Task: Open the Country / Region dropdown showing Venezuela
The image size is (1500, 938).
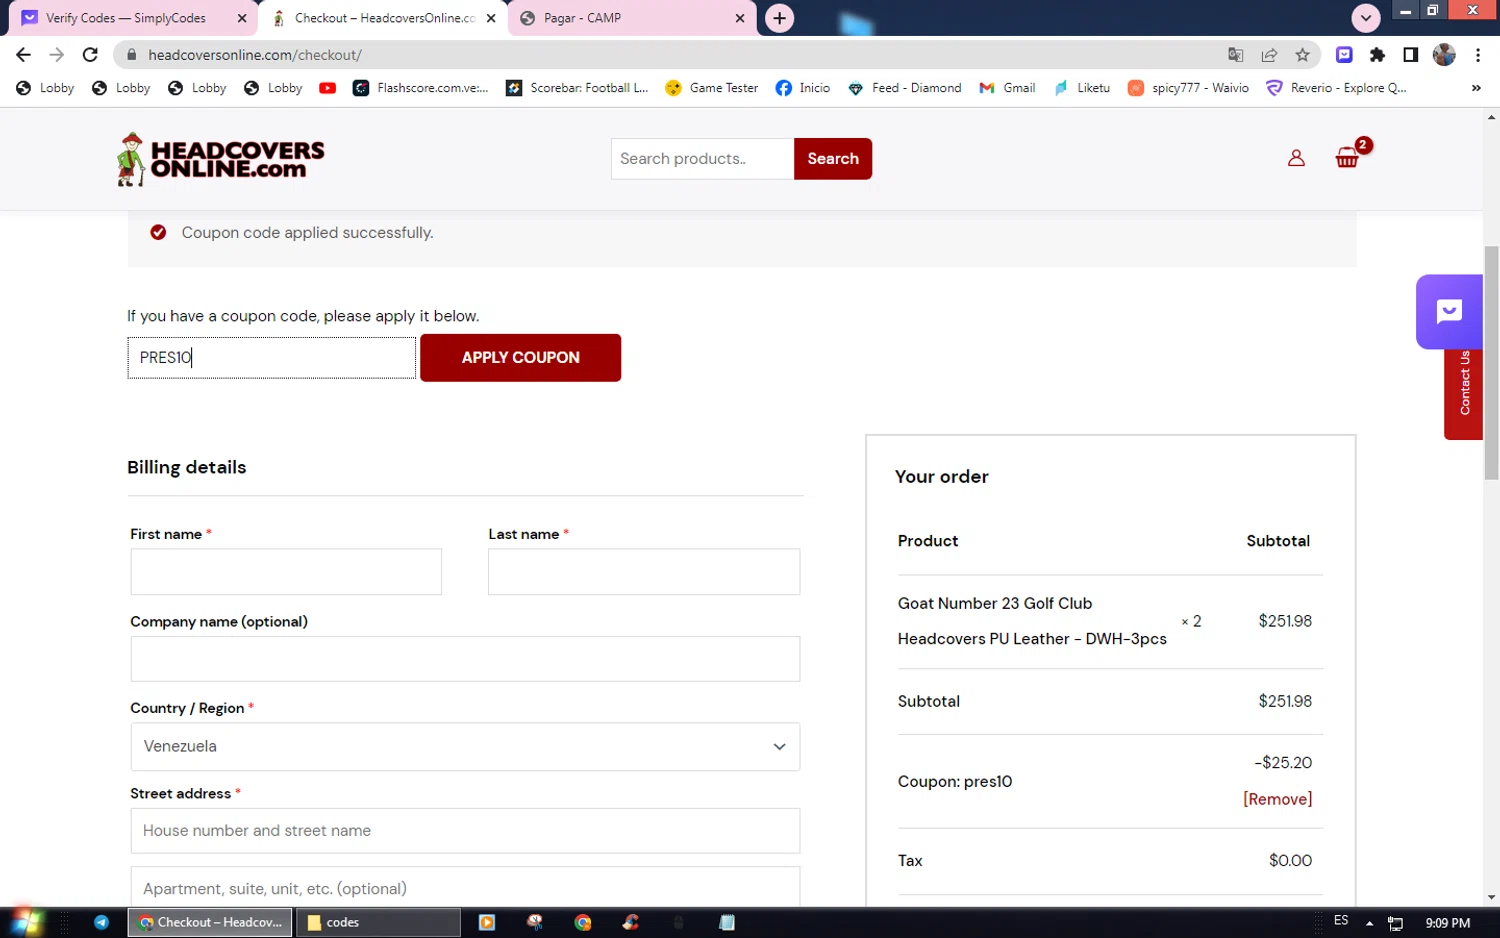Action: click(465, 747)
